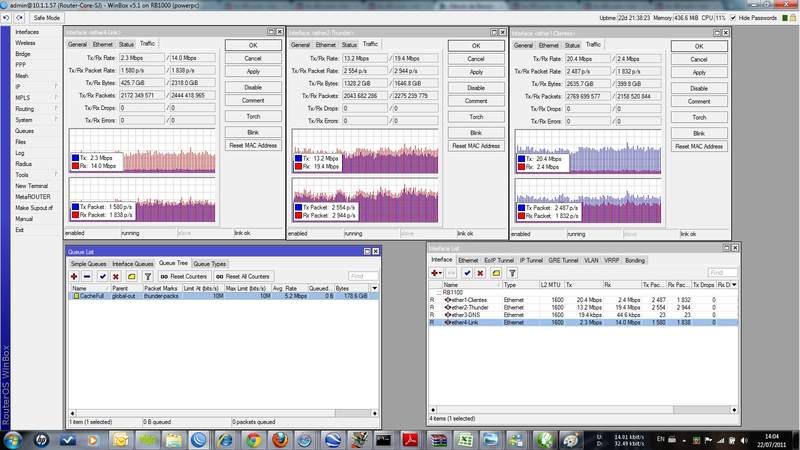This screenshot has width=800, height=450.
Task: Click the ether1-Clientes interface row icon
Action: (x=447, y=300)
